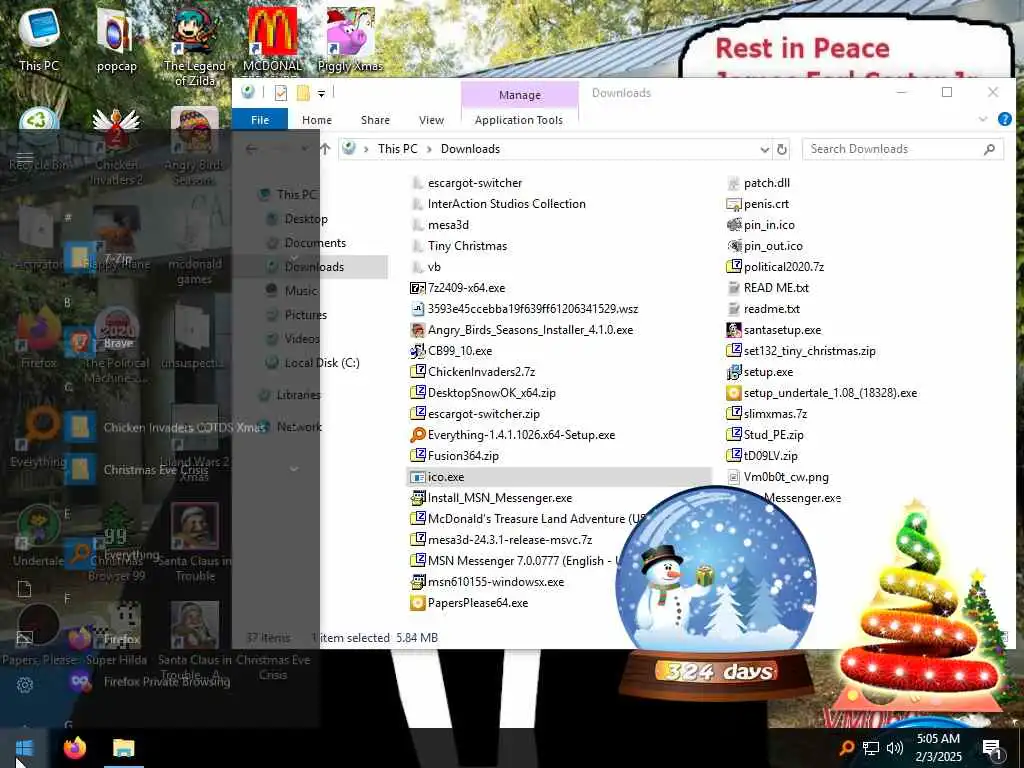Open the volume tray icon

point(895,748)
